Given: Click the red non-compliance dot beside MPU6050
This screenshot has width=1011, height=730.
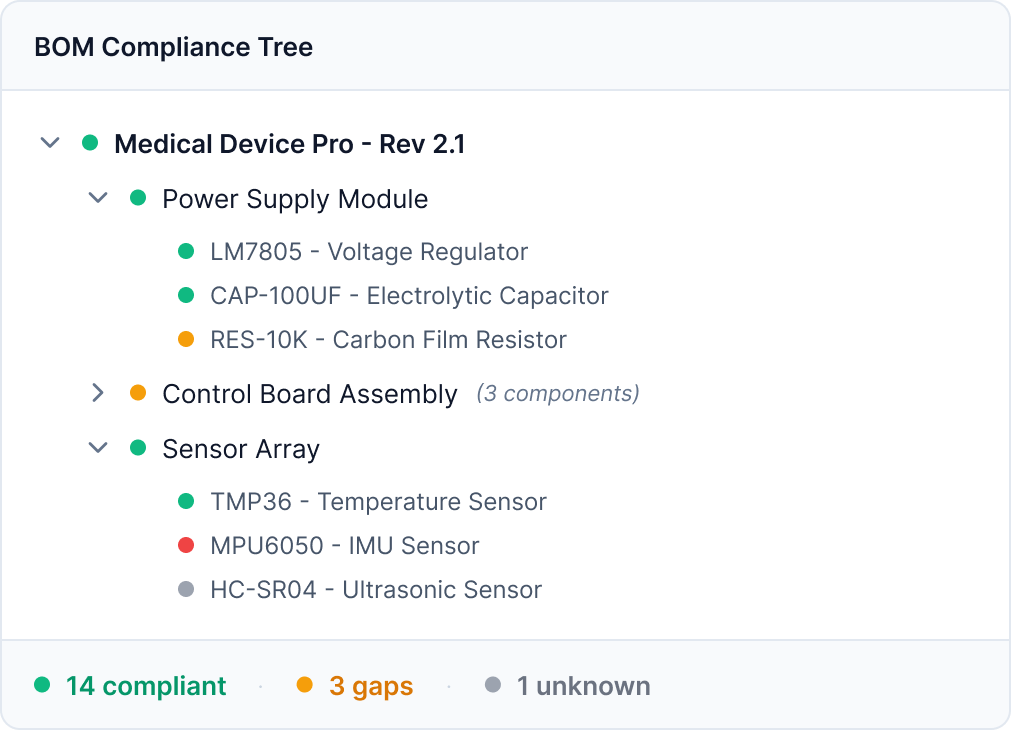Looking at the screenshot, I should [187, 545].
